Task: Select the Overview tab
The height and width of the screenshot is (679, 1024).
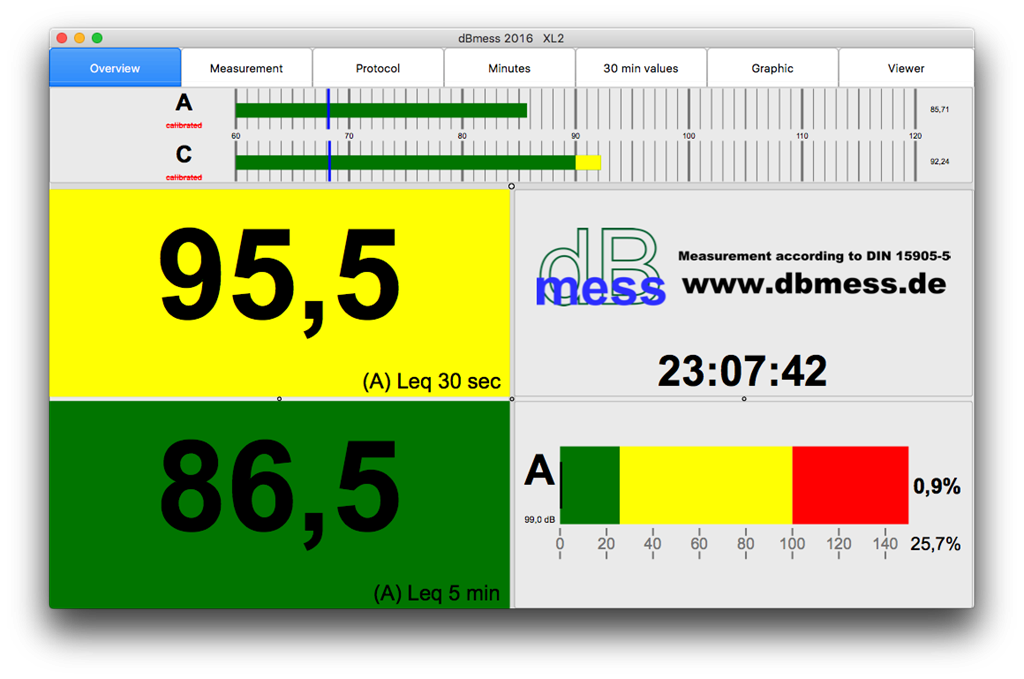Action: pyautogui.click(x=115, y=68)
